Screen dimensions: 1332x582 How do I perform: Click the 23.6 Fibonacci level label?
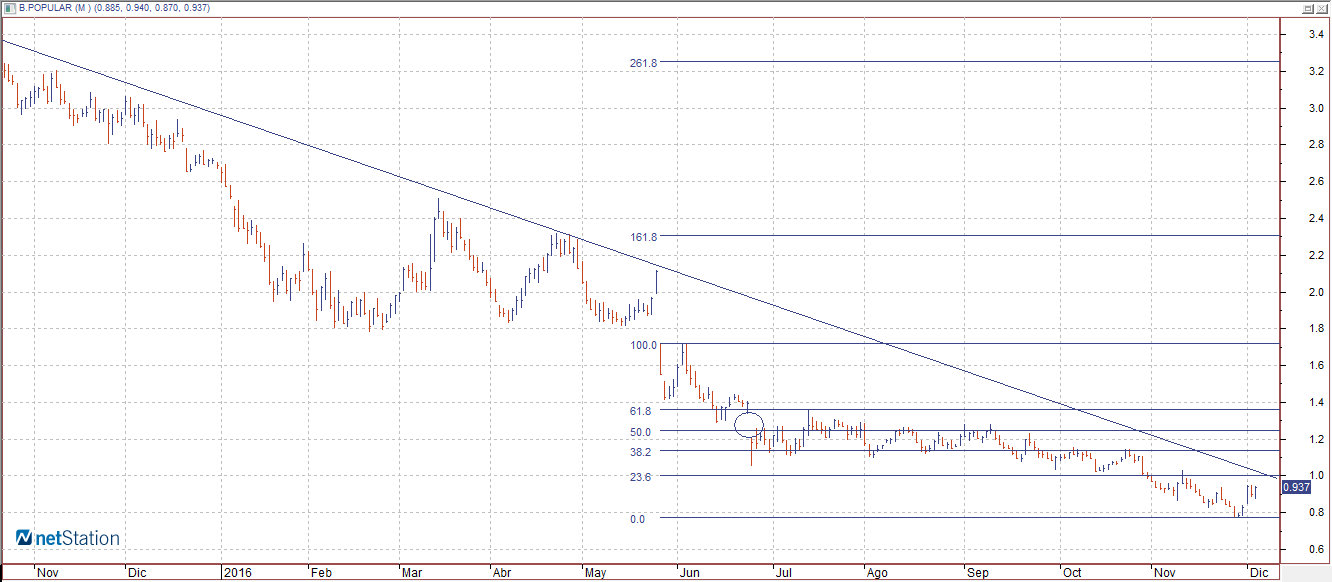(x=640, y=478)
